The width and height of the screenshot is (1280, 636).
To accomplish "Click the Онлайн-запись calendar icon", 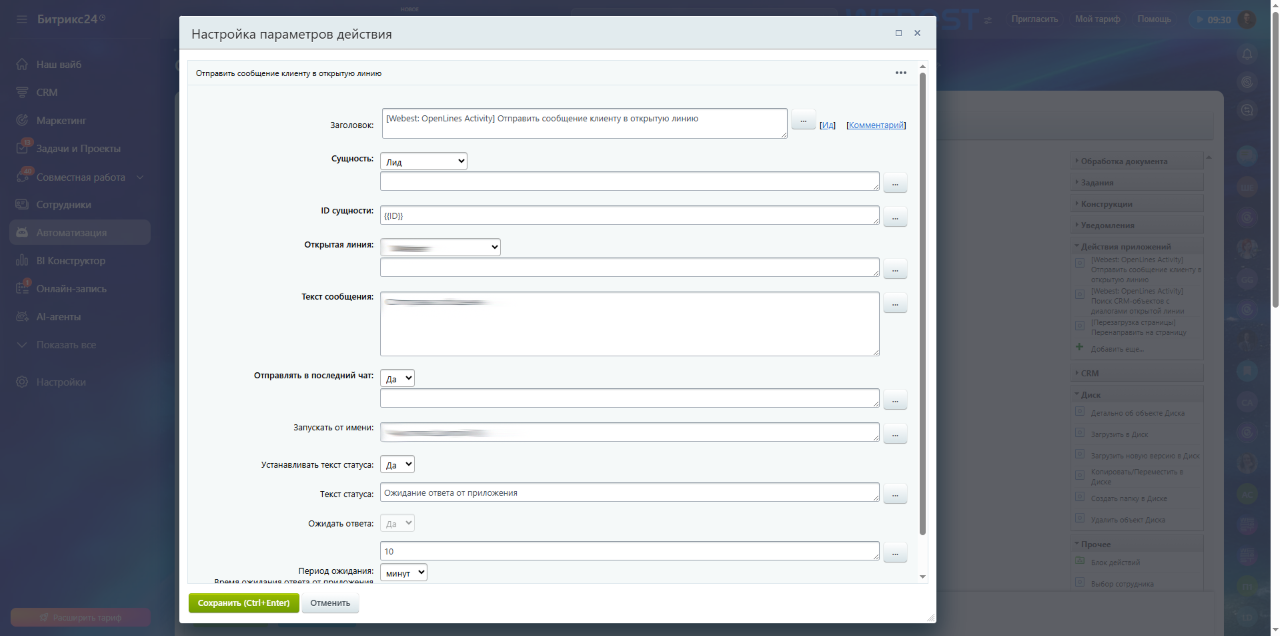I will tap(23, 288).
